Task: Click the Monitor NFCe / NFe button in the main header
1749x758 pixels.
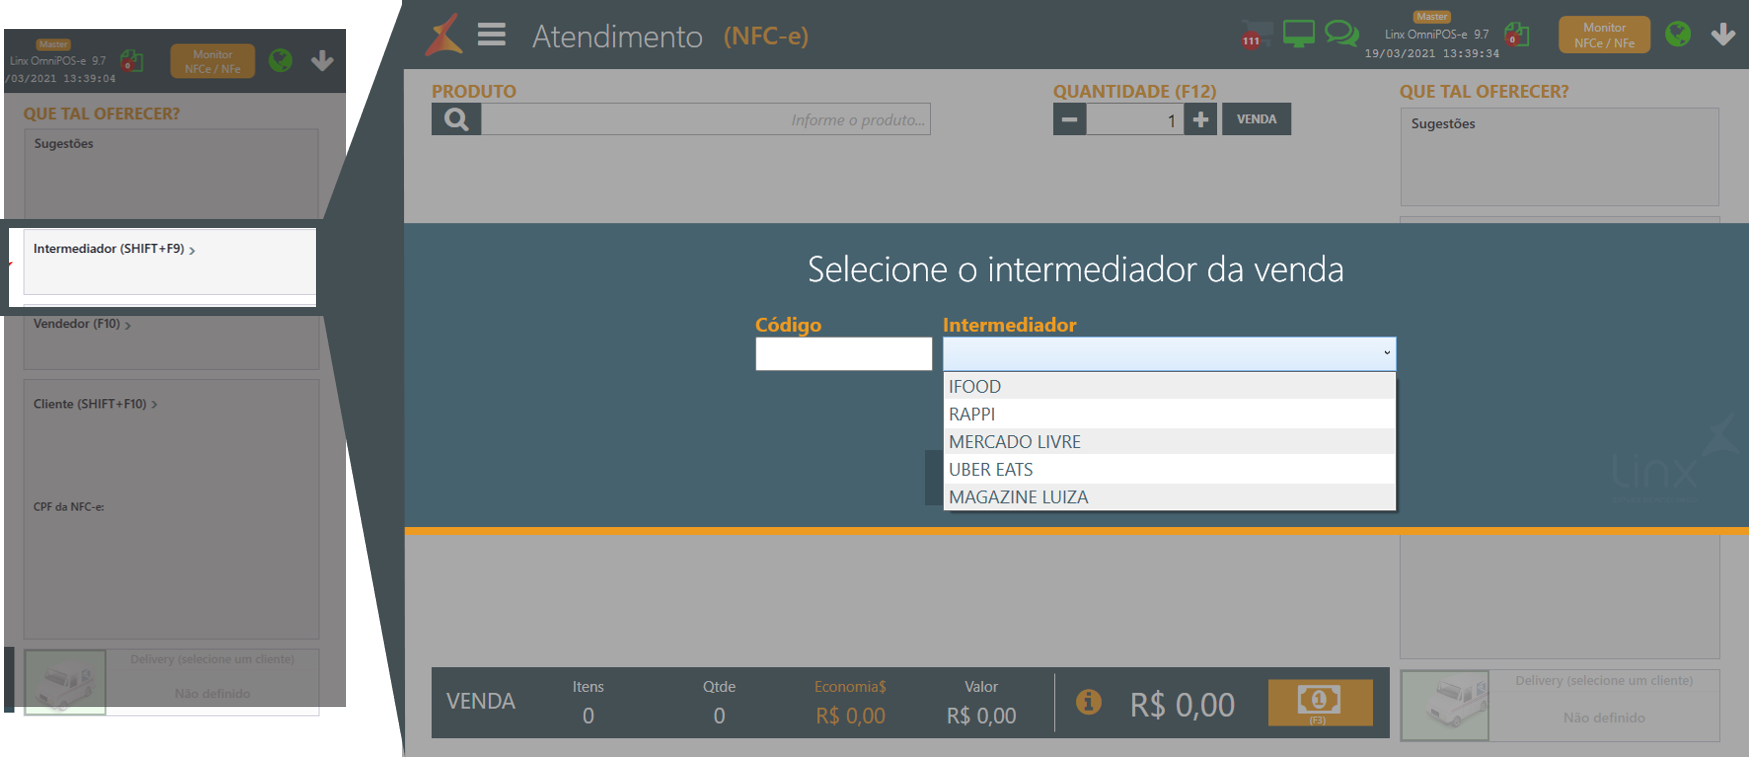Action: point(1604,35)
